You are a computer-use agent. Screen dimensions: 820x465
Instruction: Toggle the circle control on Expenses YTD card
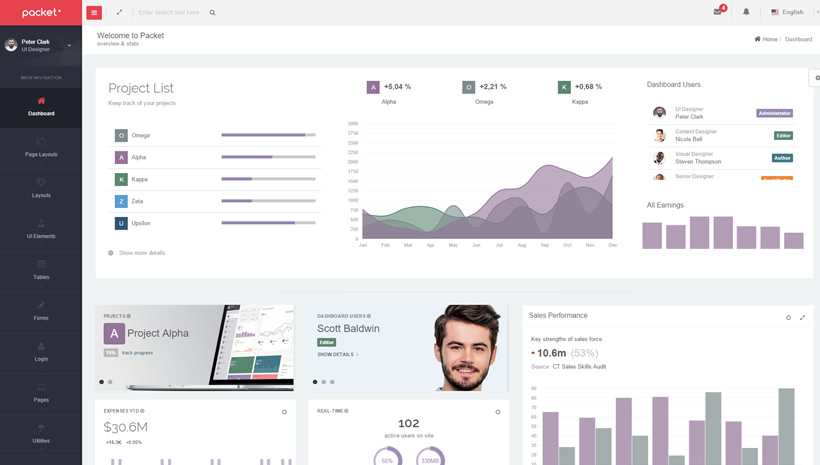[284, 412]
